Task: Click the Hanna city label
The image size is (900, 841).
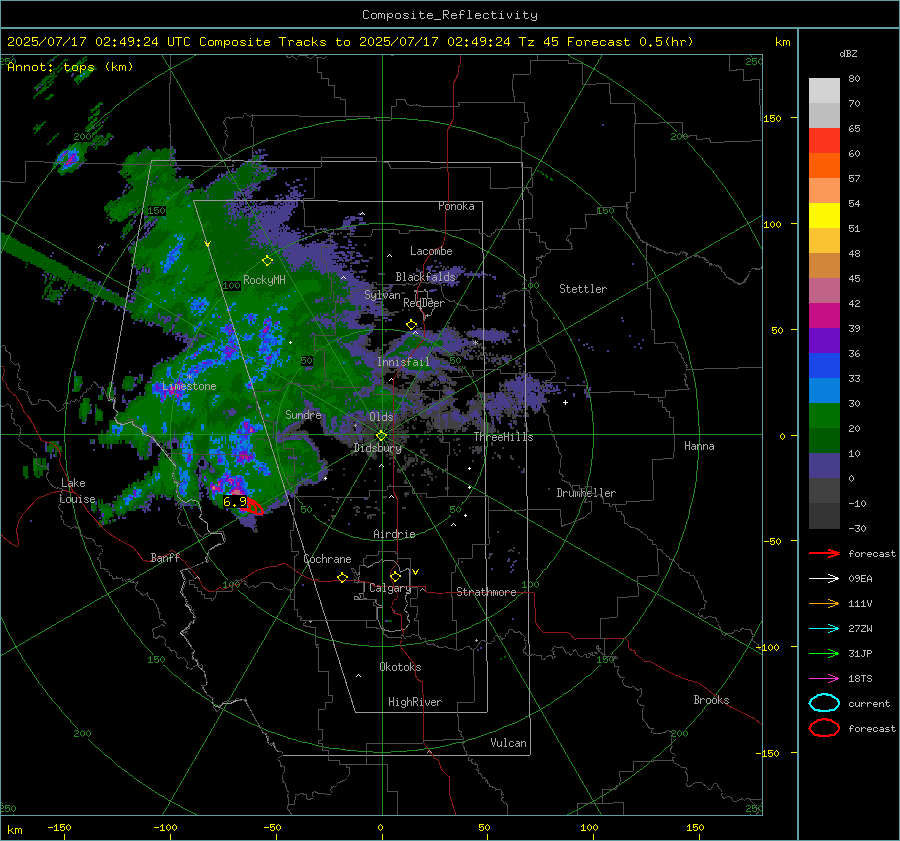Action: pyautogui.click(x=699, y=446)
